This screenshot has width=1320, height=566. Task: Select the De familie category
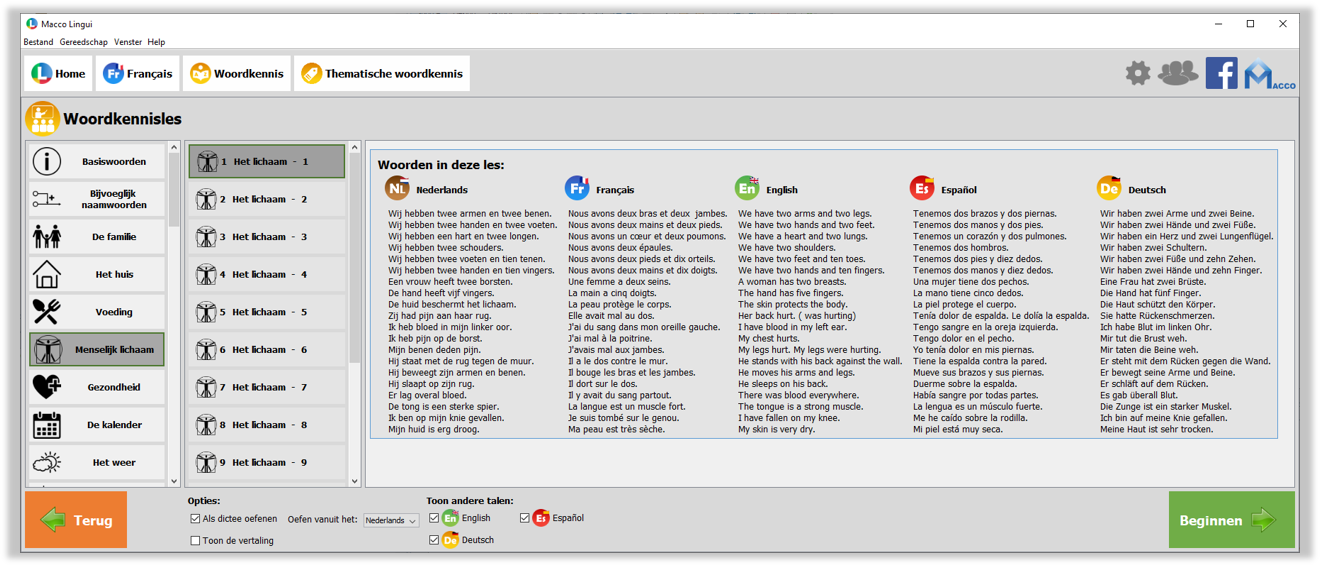[x=96, y=237]
